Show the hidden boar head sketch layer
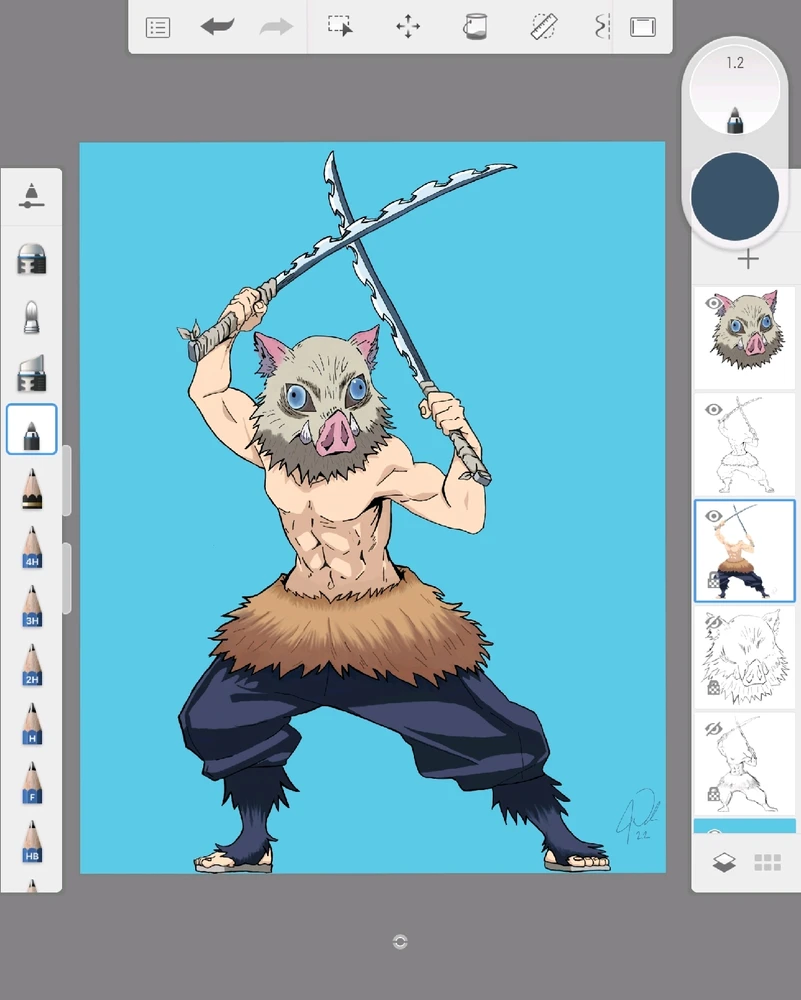The height and width of the screenshot is (1000, 801). tap(714, 622)
